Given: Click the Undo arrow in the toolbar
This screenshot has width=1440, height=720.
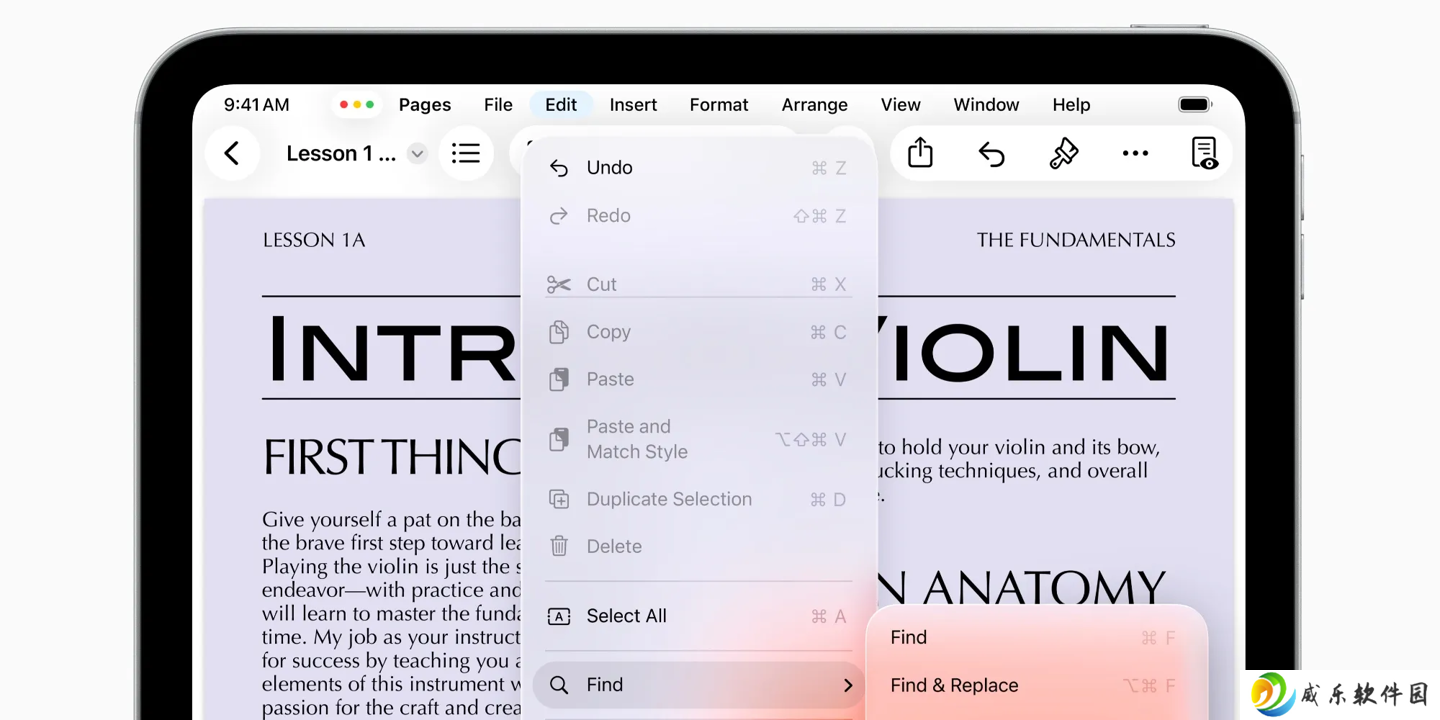Looking at the screenshot, I should click(991, 153).
